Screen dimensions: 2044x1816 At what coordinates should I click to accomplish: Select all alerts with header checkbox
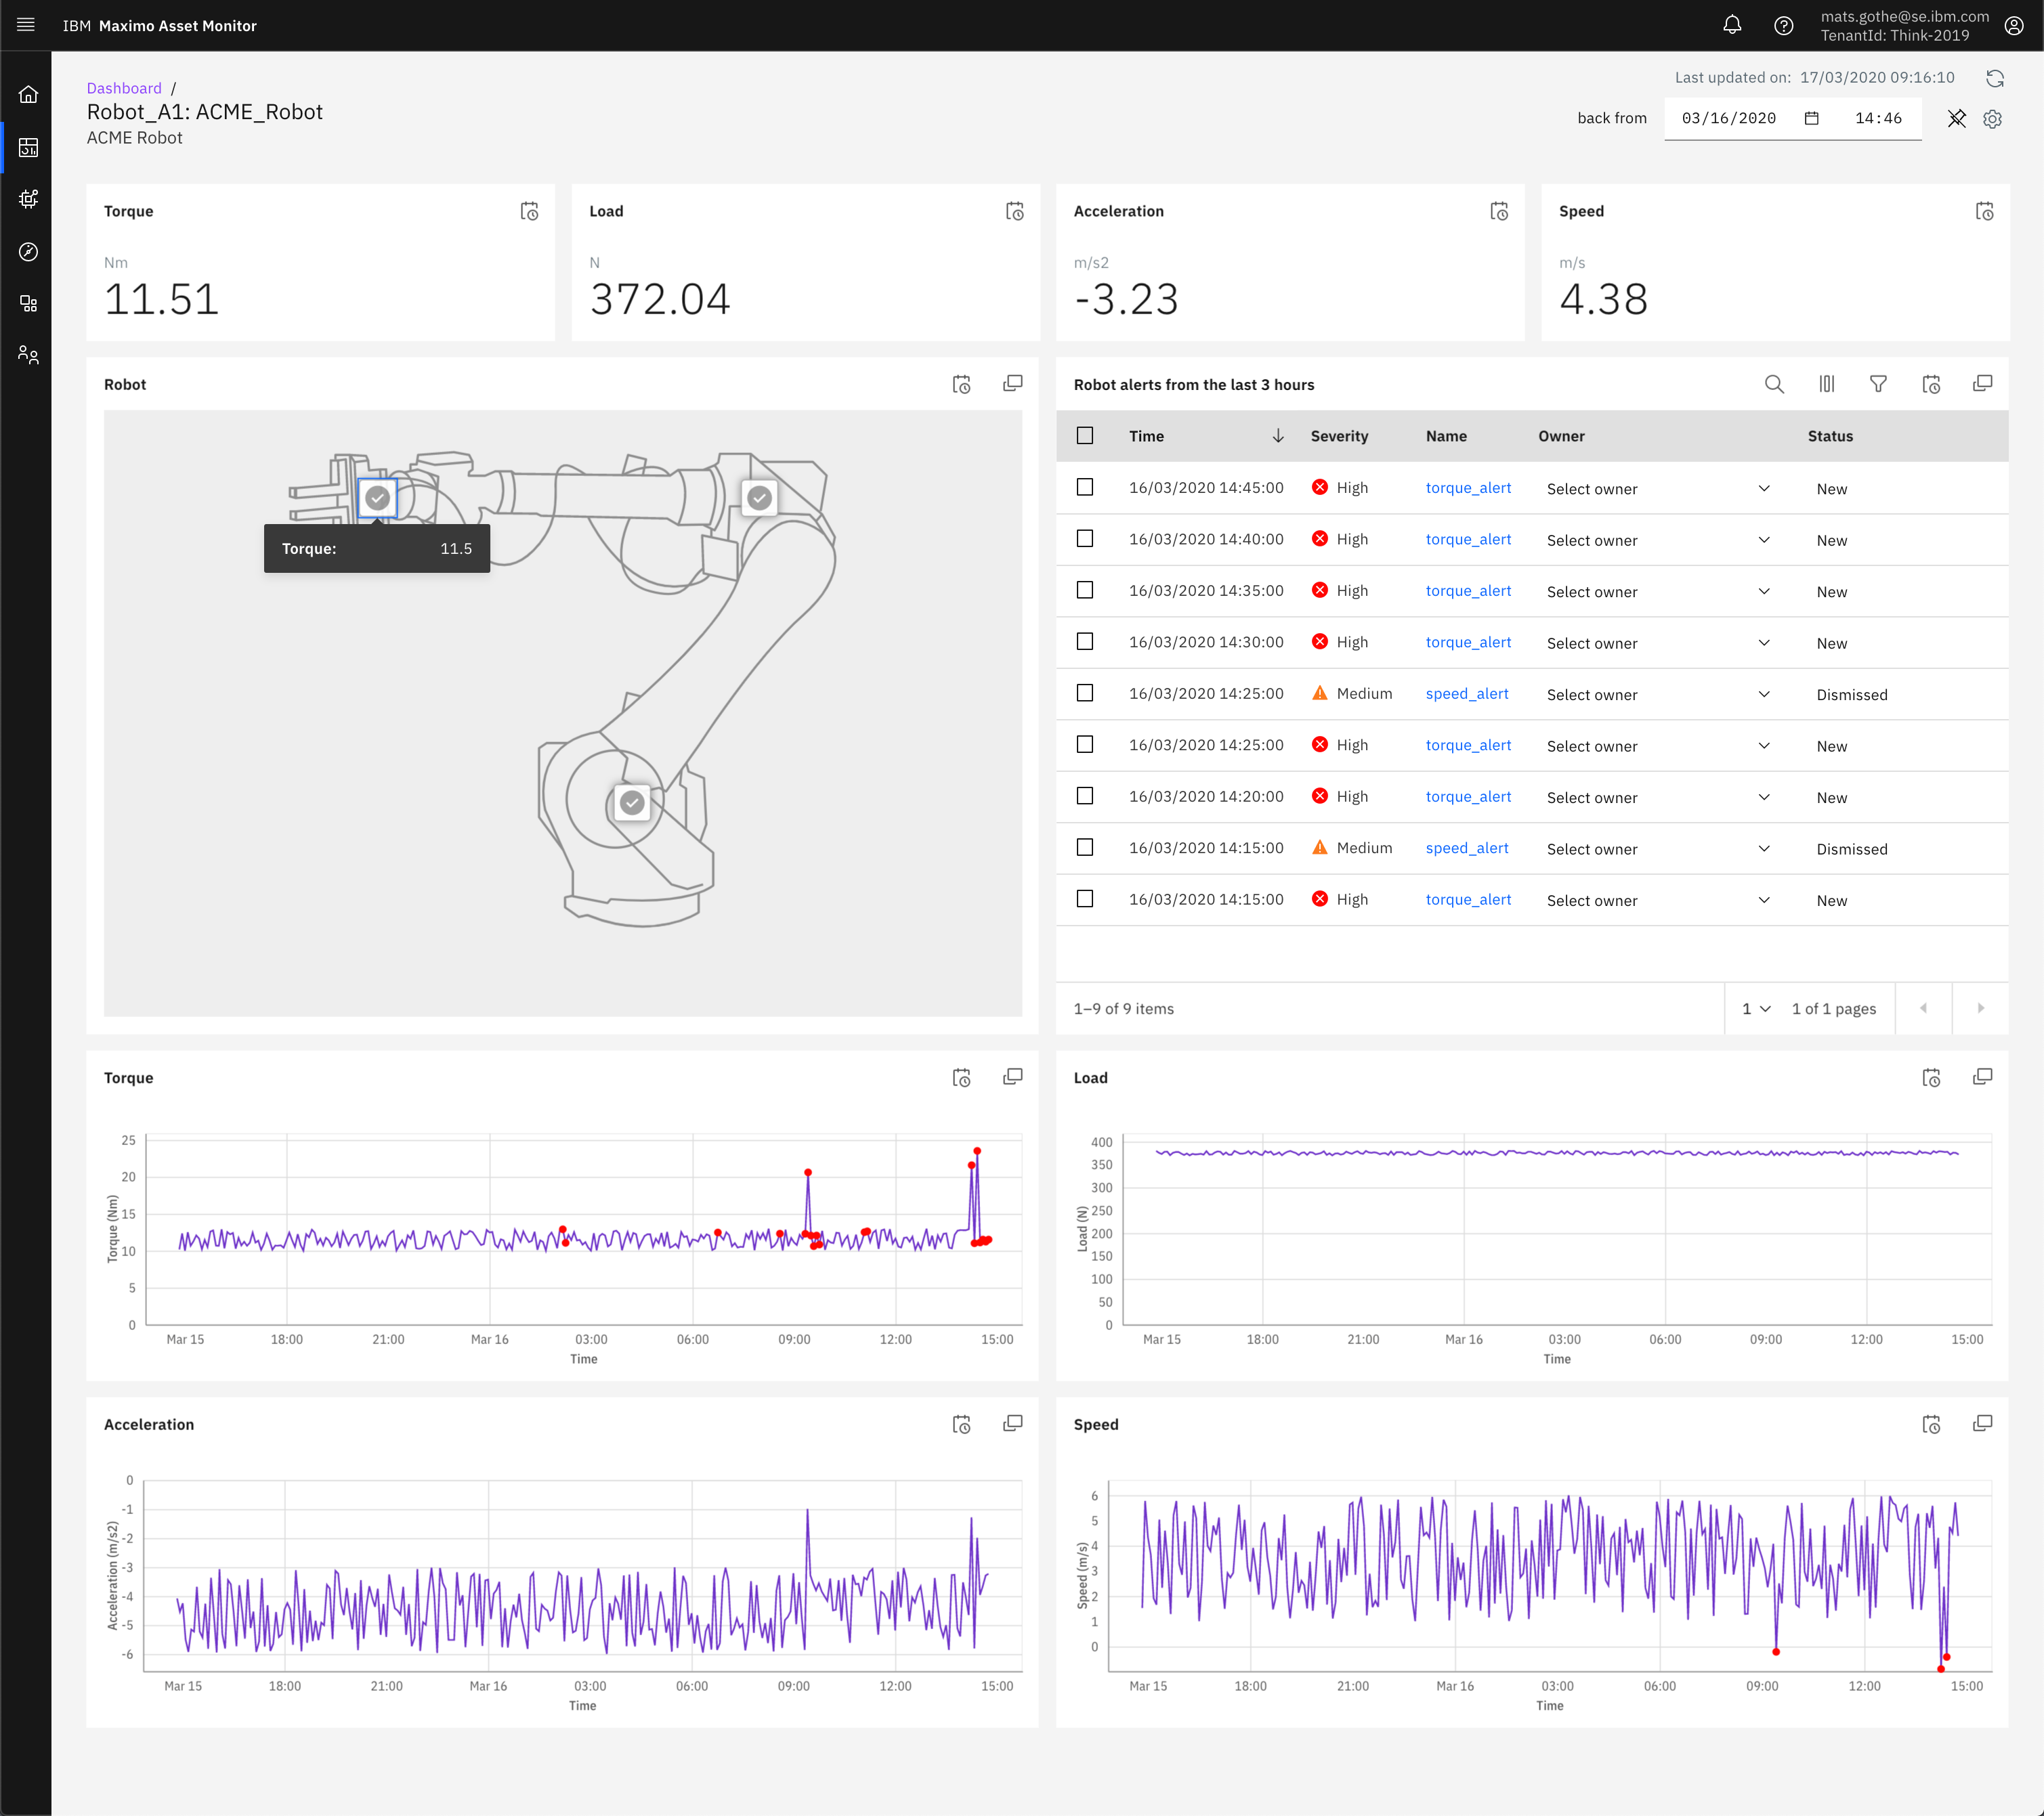click(x=1085, y=435)
